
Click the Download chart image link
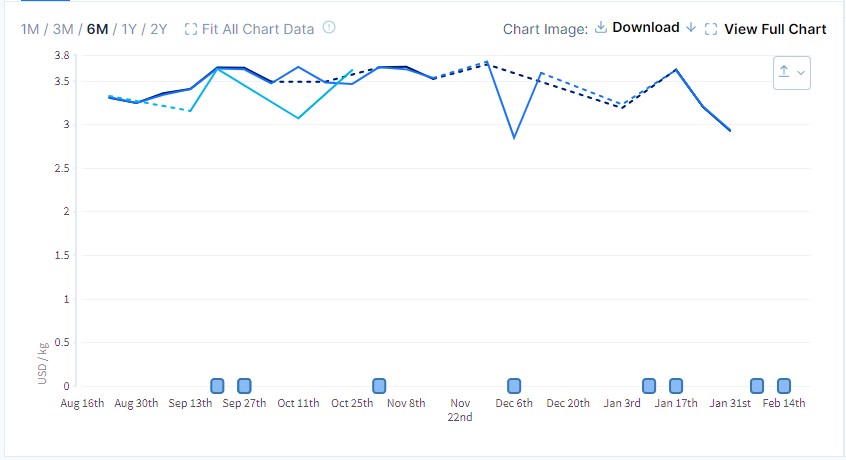pyautogui.click(x=645, y=28)
